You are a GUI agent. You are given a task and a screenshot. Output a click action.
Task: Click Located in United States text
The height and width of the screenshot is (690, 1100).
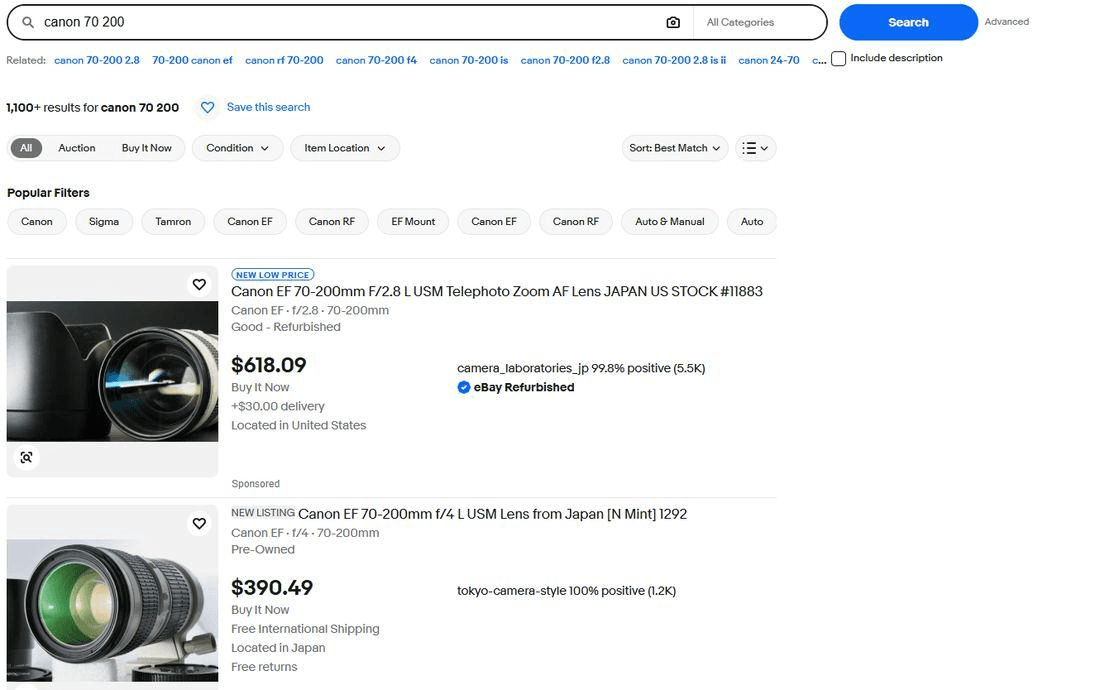298,425
